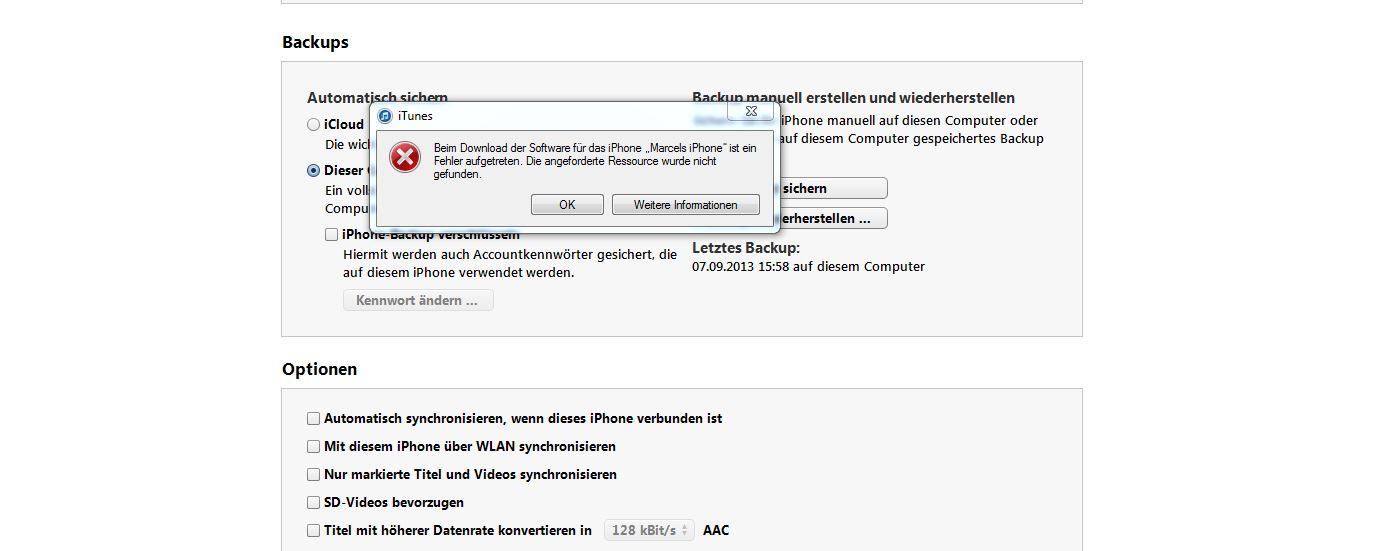1390x551 pixels.
Task: Enable iPhone-Backup verschlüsseln checkbox
Action: tap(331, 235)
